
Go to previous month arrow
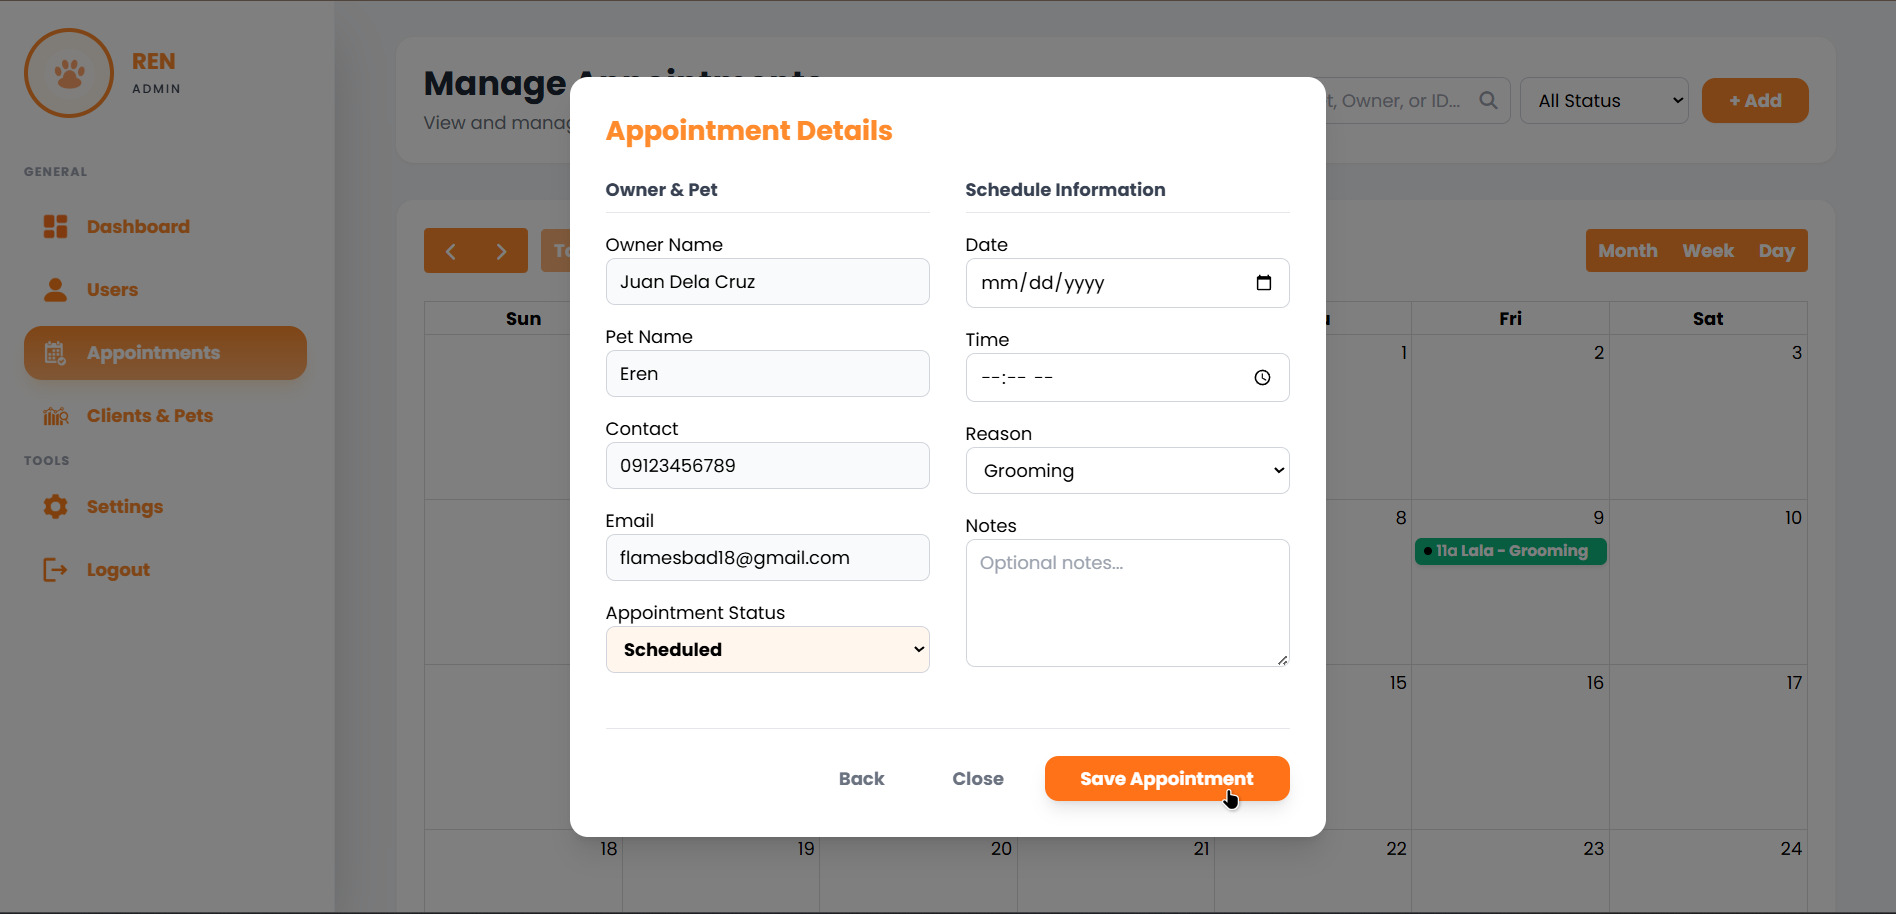click(450, 251)
